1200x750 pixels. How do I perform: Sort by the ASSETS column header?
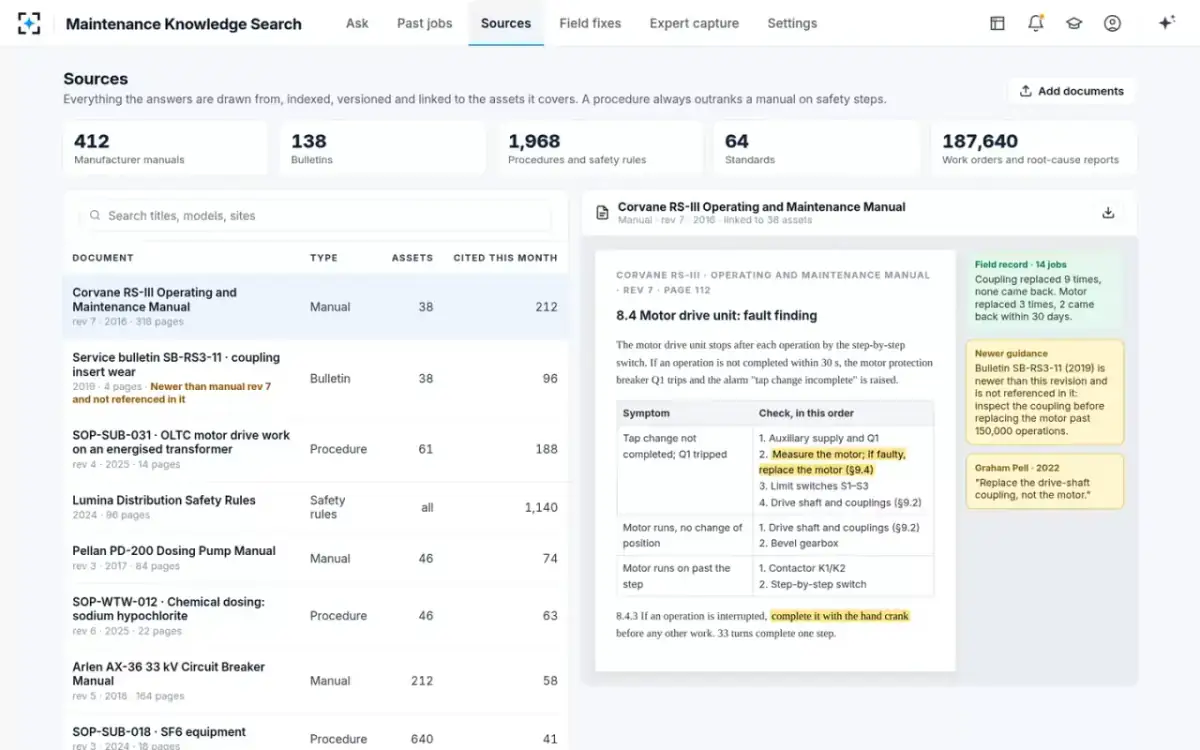412,258
